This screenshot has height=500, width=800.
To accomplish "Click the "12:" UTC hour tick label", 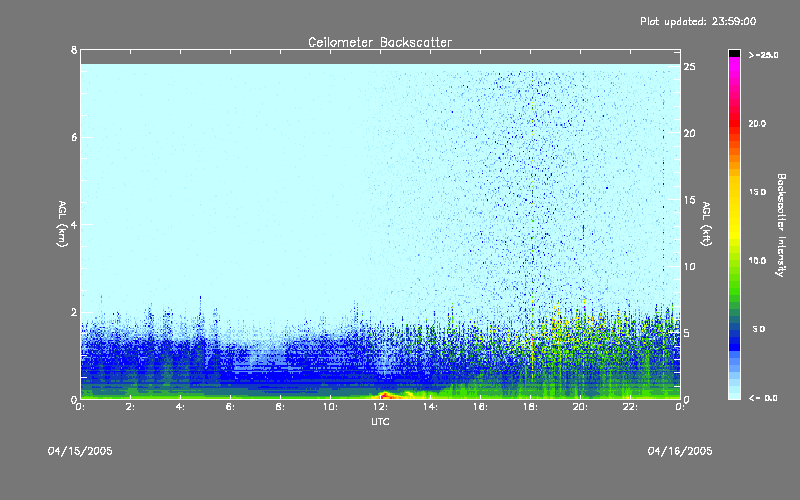I will pos(380,407).
